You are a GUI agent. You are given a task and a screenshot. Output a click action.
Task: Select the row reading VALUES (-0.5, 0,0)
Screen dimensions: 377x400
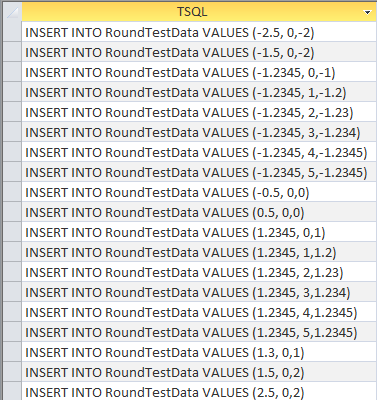[x=199, y=192]
